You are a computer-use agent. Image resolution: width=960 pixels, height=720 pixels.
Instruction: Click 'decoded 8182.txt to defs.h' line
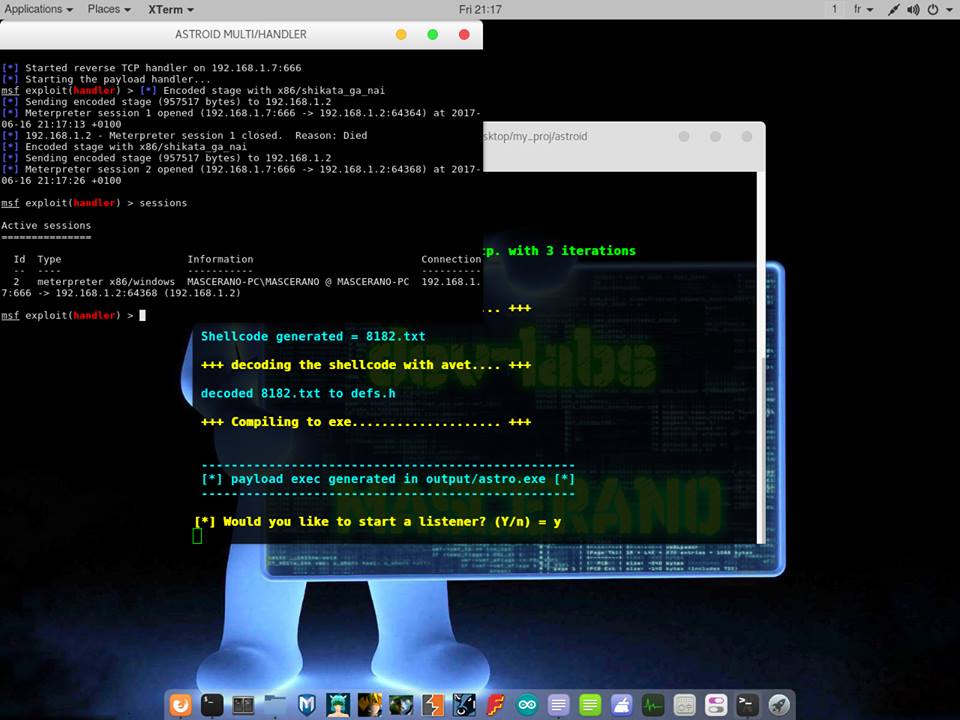(298, 393)
